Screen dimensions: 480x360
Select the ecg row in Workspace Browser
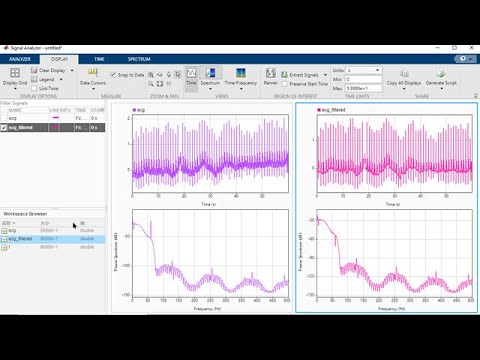click(53, 231)
